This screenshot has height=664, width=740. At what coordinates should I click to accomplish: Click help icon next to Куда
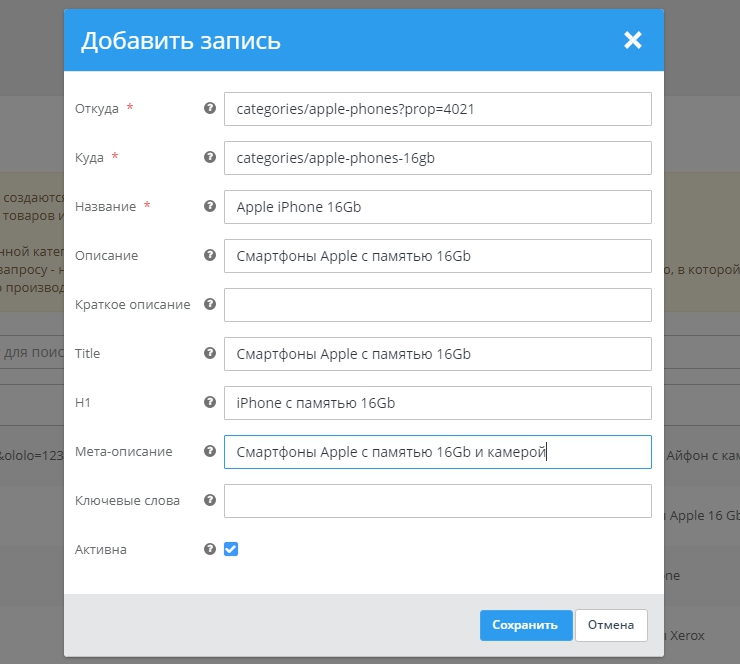pos(210,157)
